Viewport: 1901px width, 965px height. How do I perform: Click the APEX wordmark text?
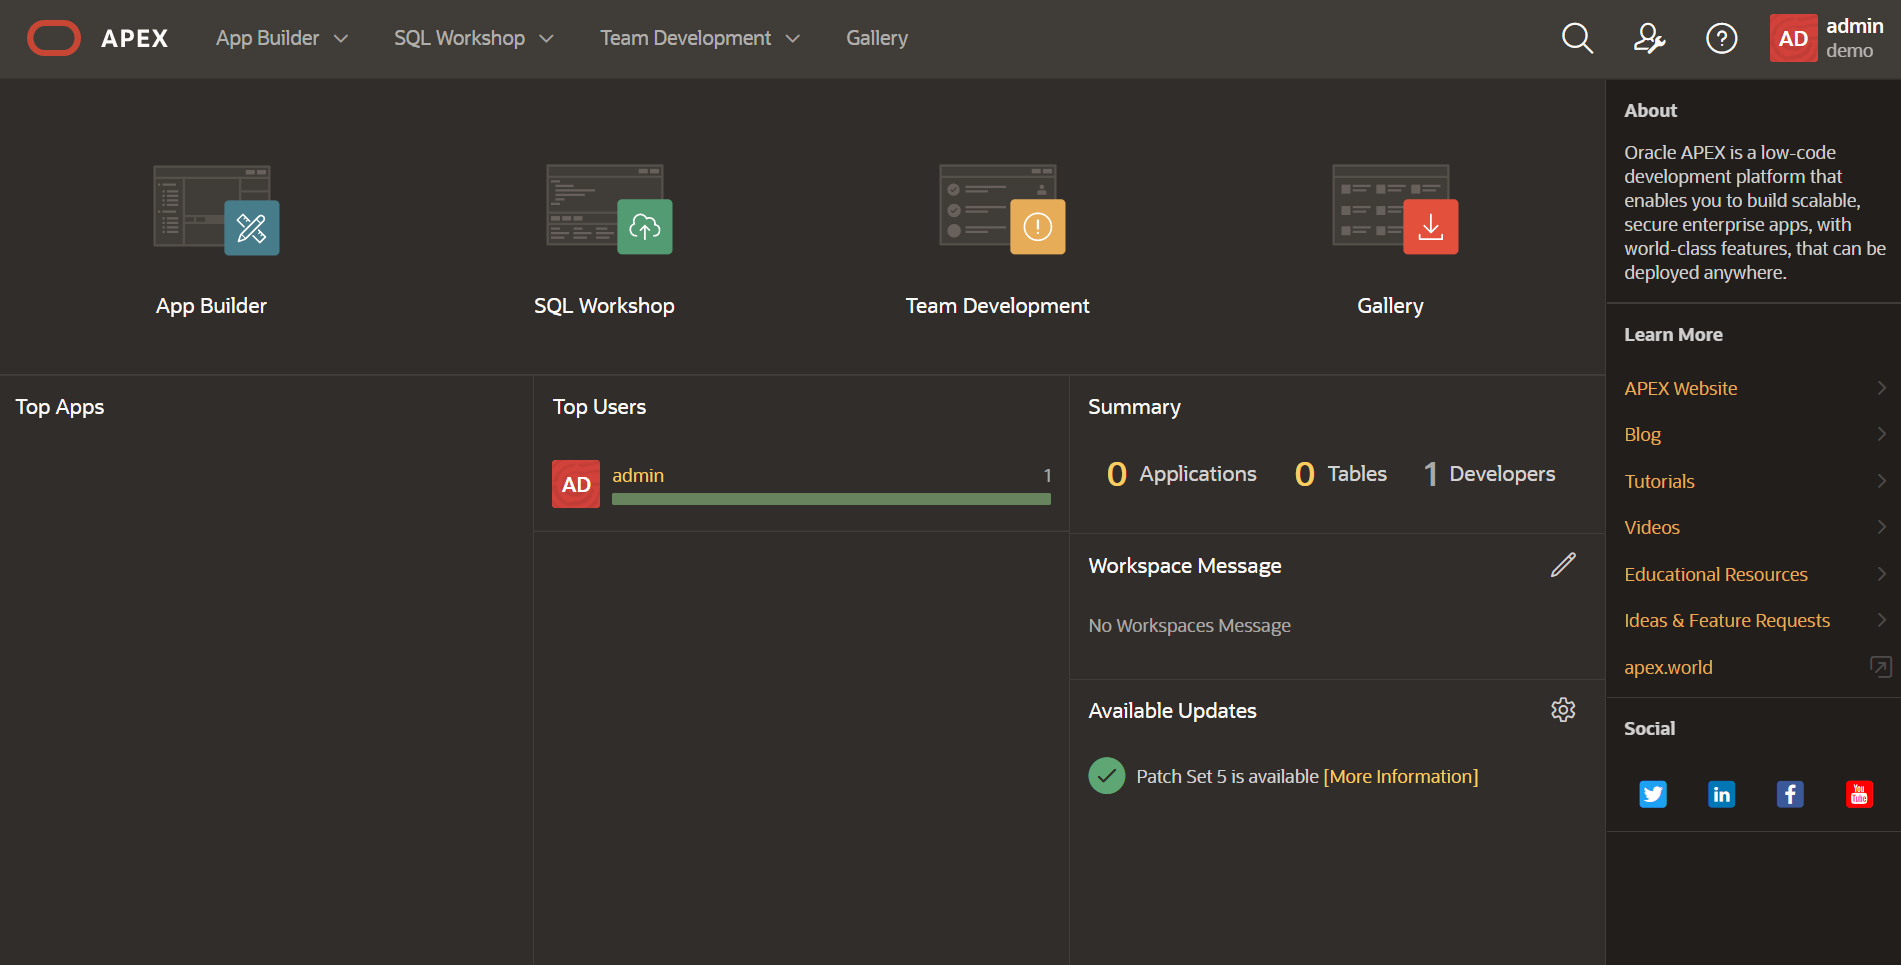[135, 38]
